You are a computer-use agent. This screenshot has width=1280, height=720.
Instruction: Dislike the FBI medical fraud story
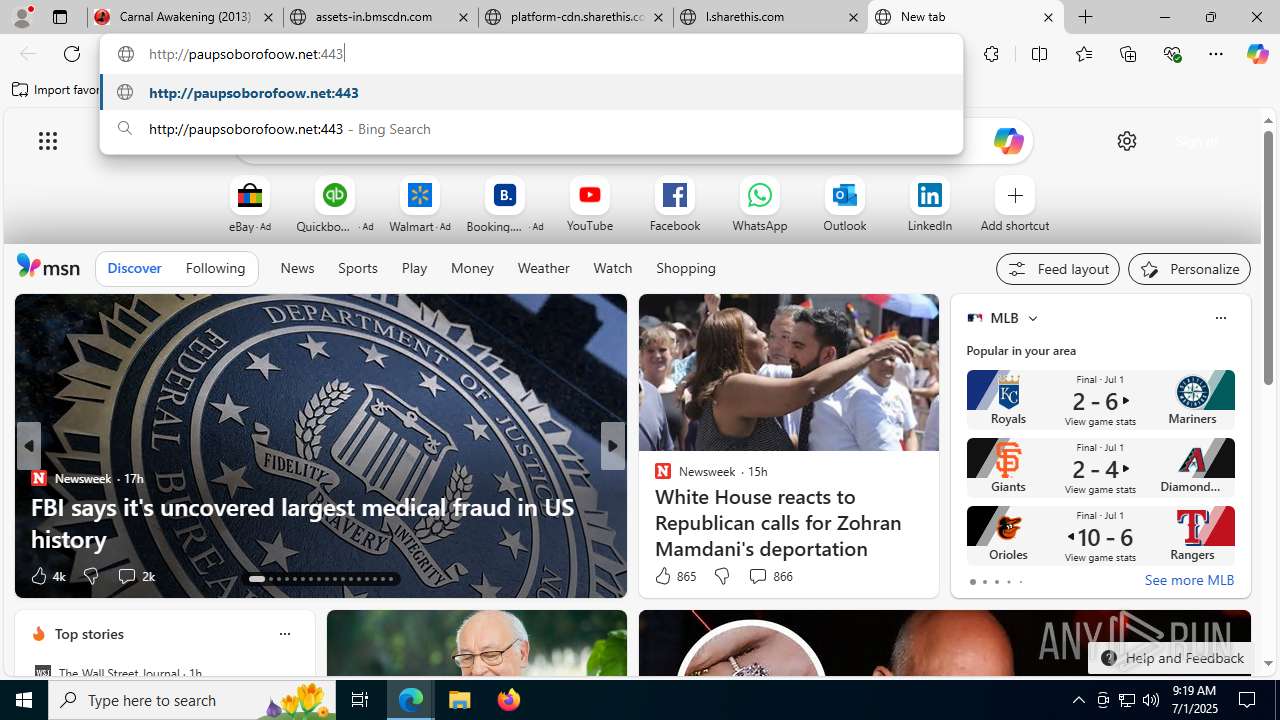91,576
